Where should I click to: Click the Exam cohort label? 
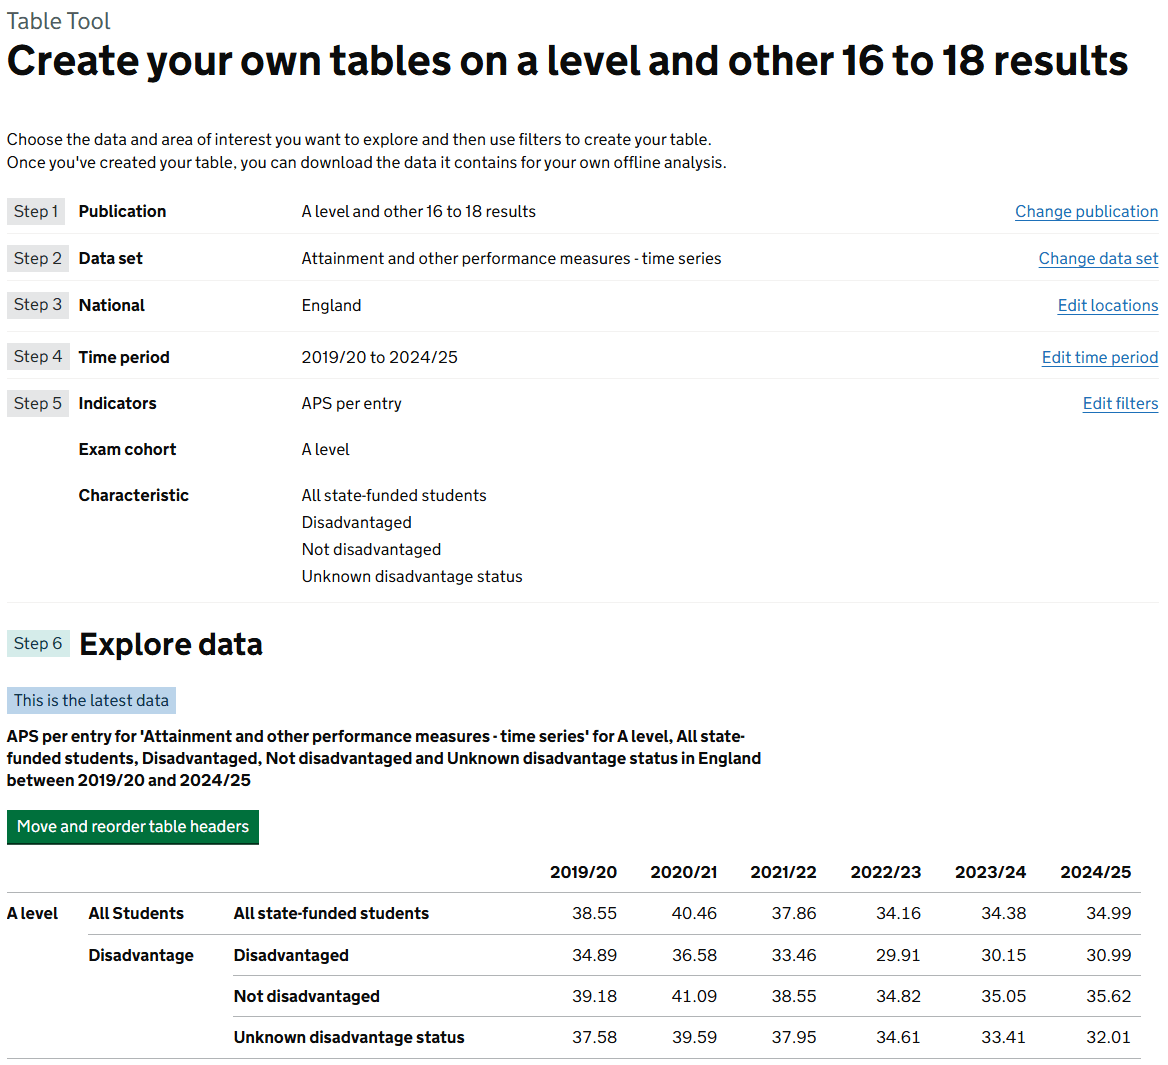(x=127, y=450)
